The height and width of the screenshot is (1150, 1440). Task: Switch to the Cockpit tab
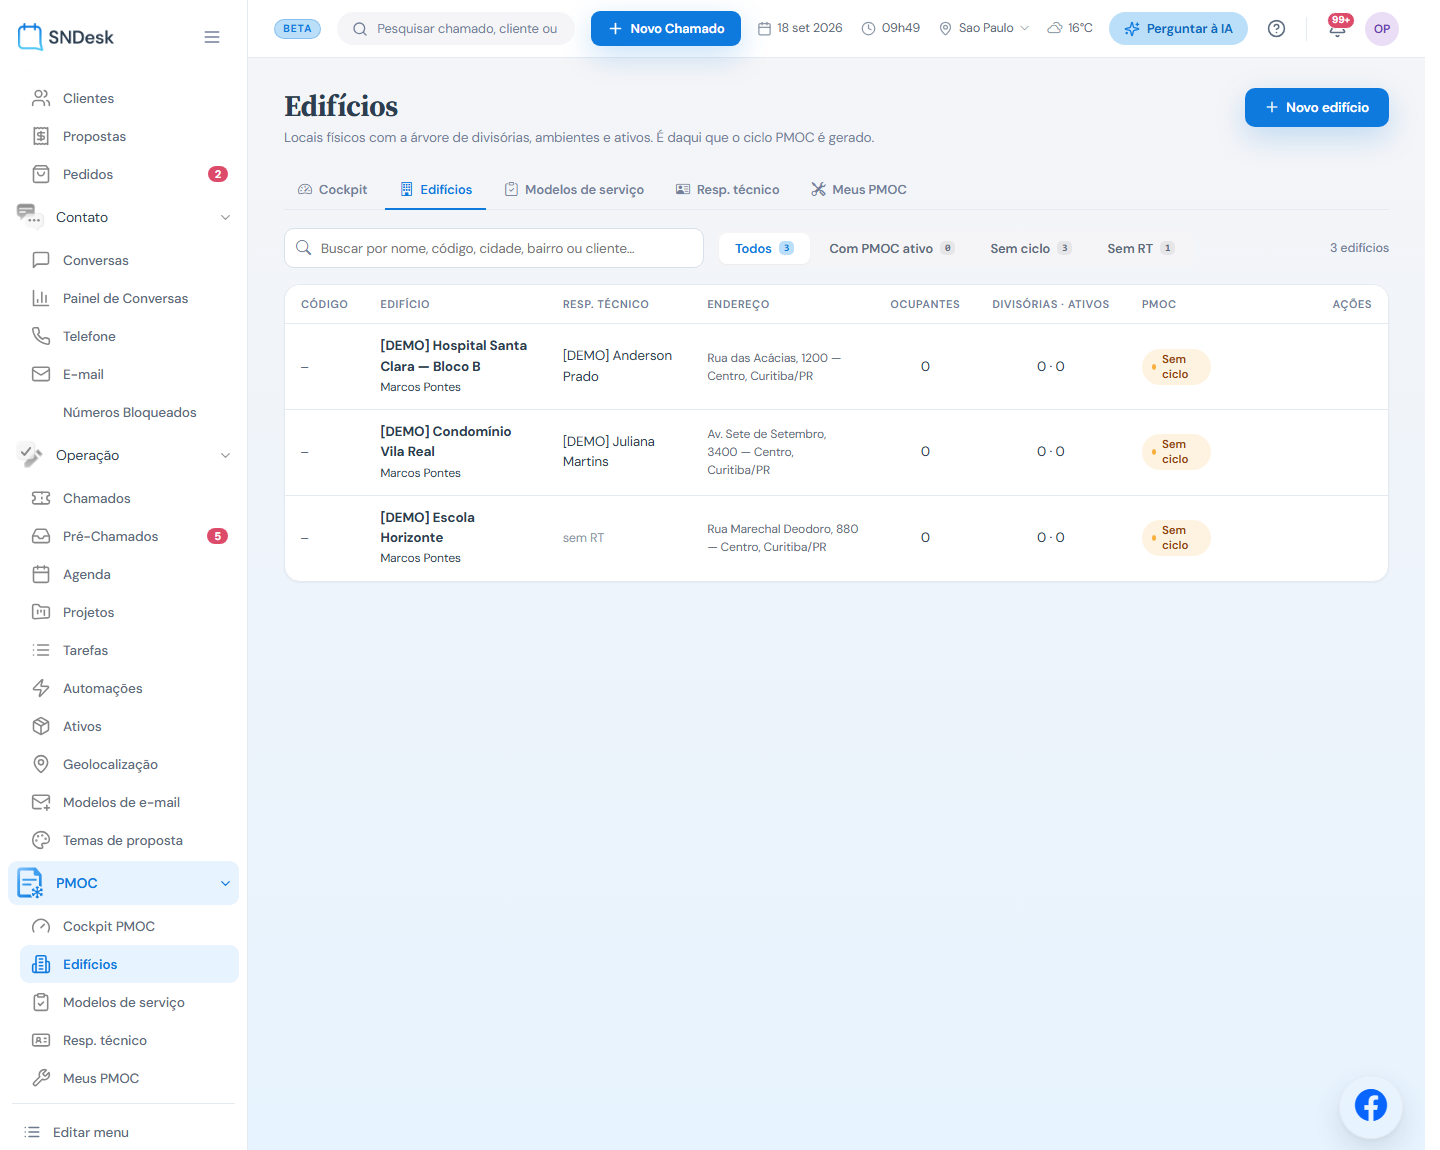click(x=333, y=189)
